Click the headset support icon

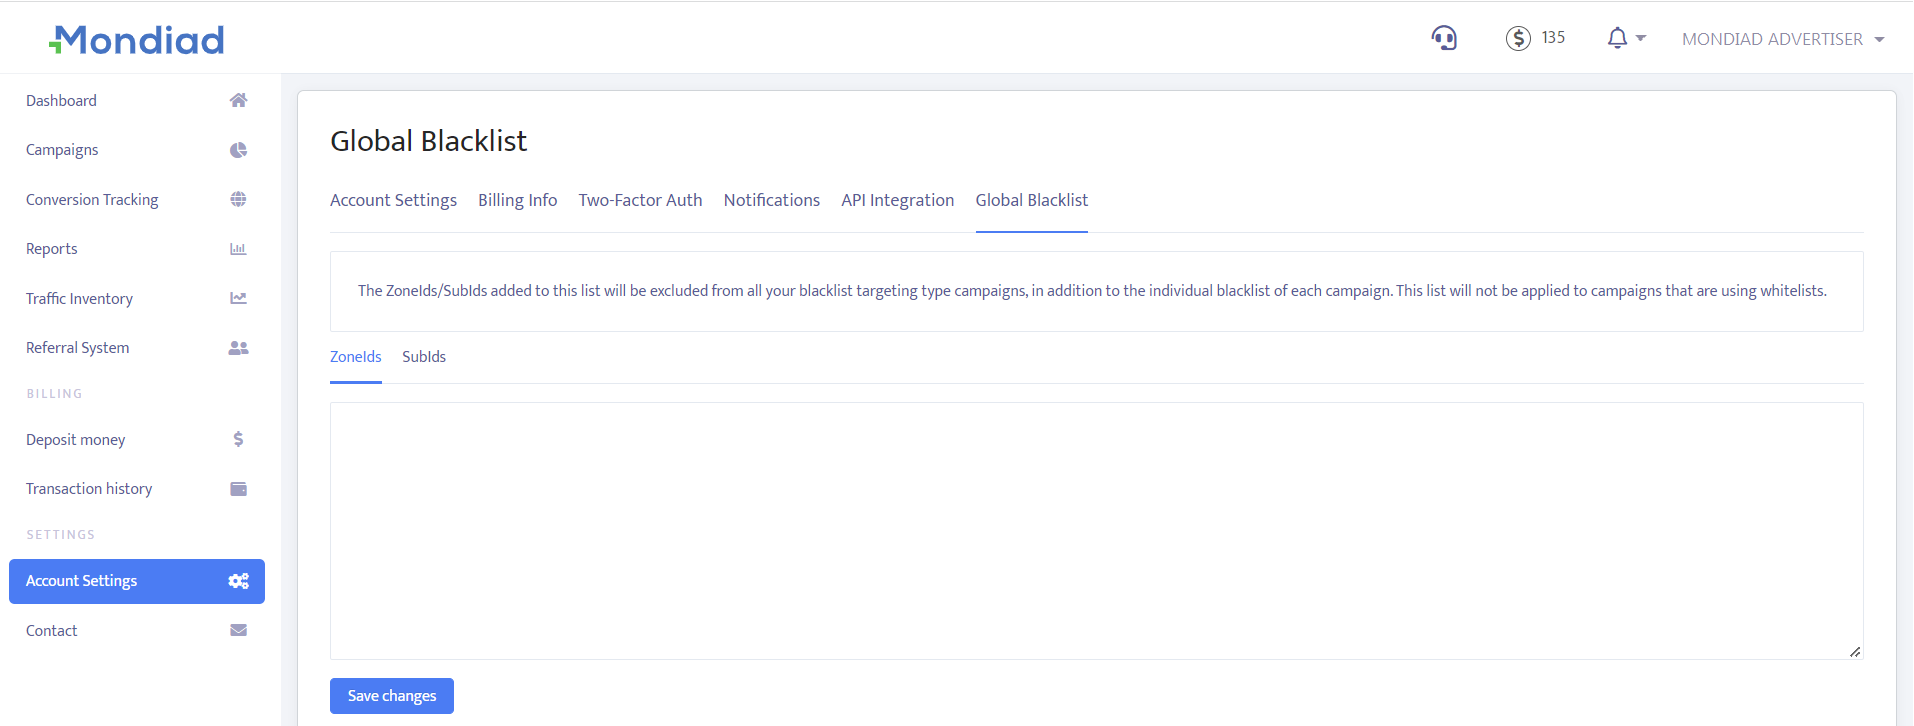(1443, 38)
